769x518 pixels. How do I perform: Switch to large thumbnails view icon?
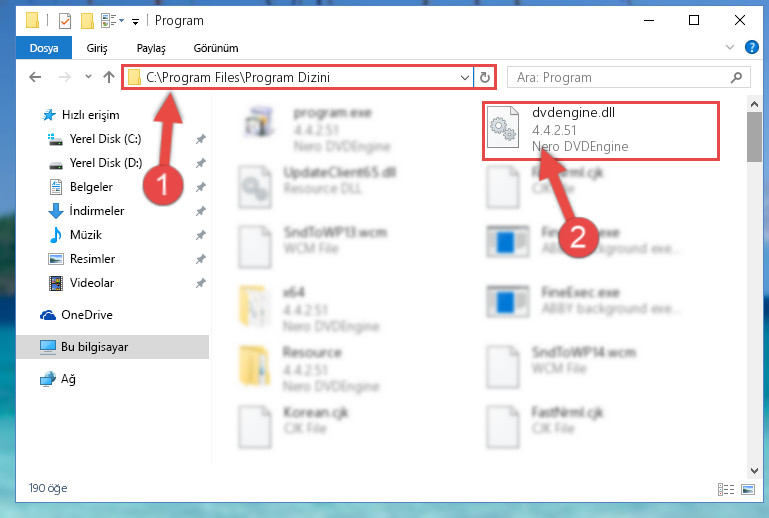[x=748, y=489]
